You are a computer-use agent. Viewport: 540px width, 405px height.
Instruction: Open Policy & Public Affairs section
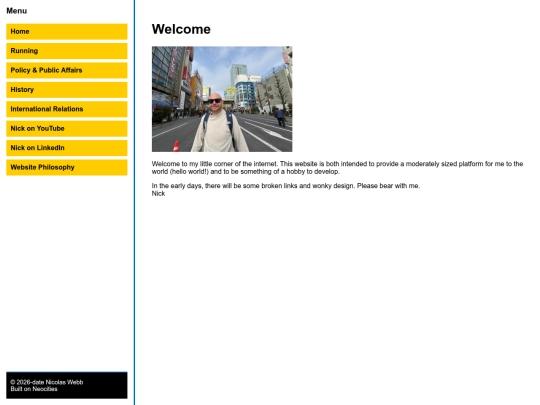[67, 70]
